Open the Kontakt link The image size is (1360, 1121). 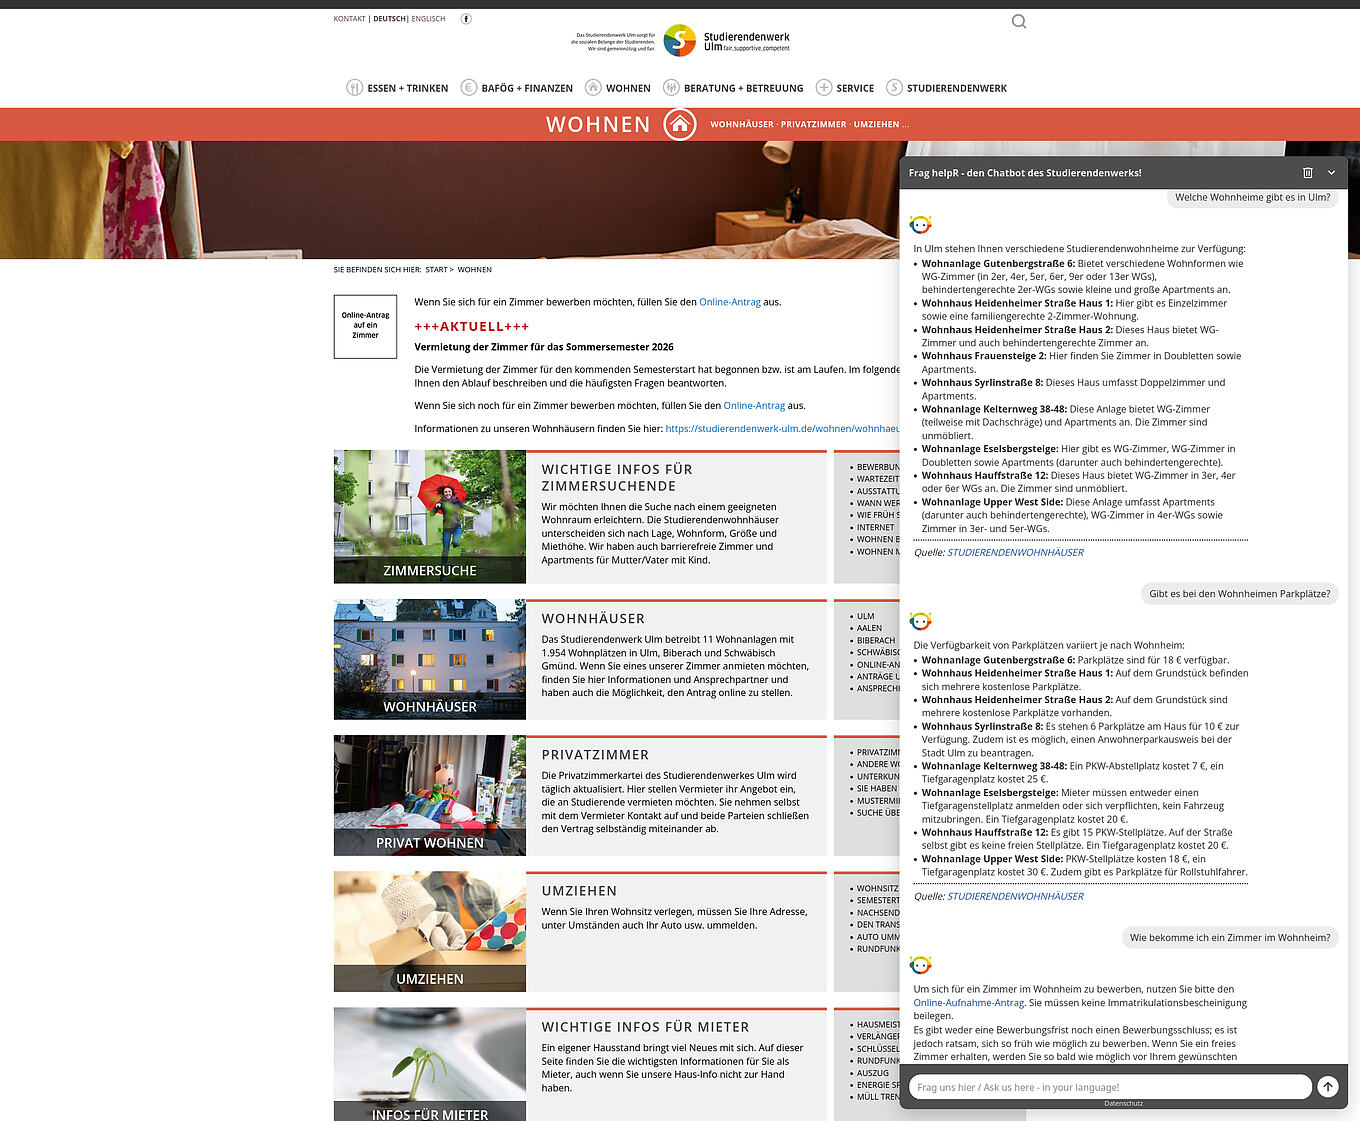point(350,19)
